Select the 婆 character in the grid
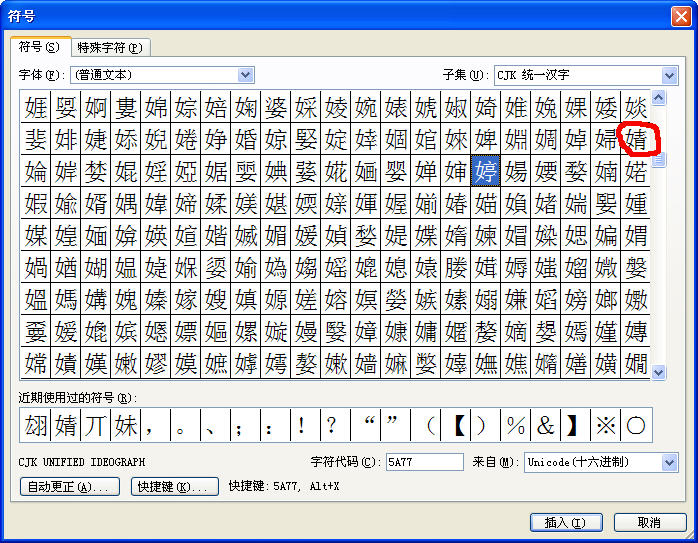 pyautogui.click(x=276, y=107)
